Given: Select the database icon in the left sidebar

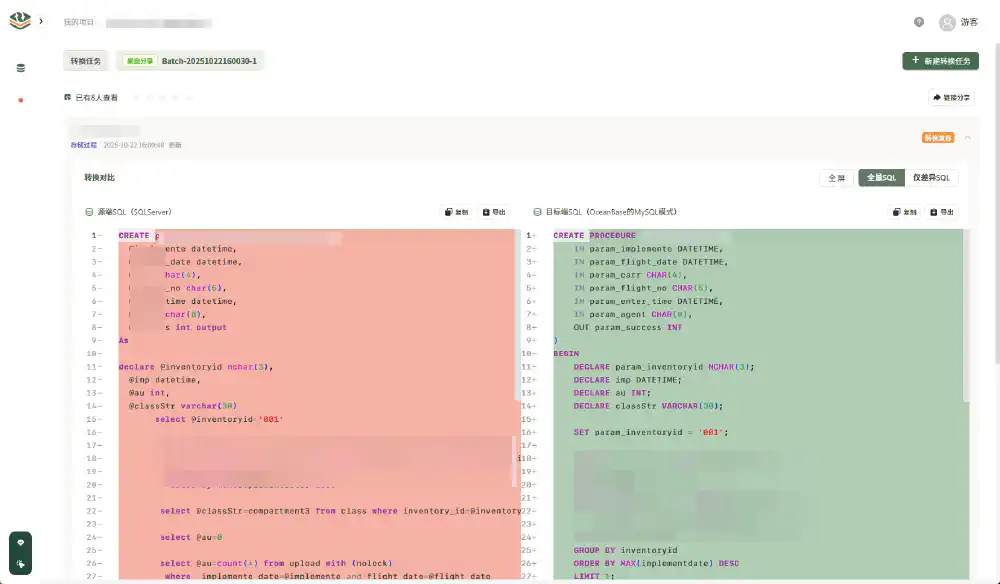Looking at the screenshot, I should click(20, 69).
